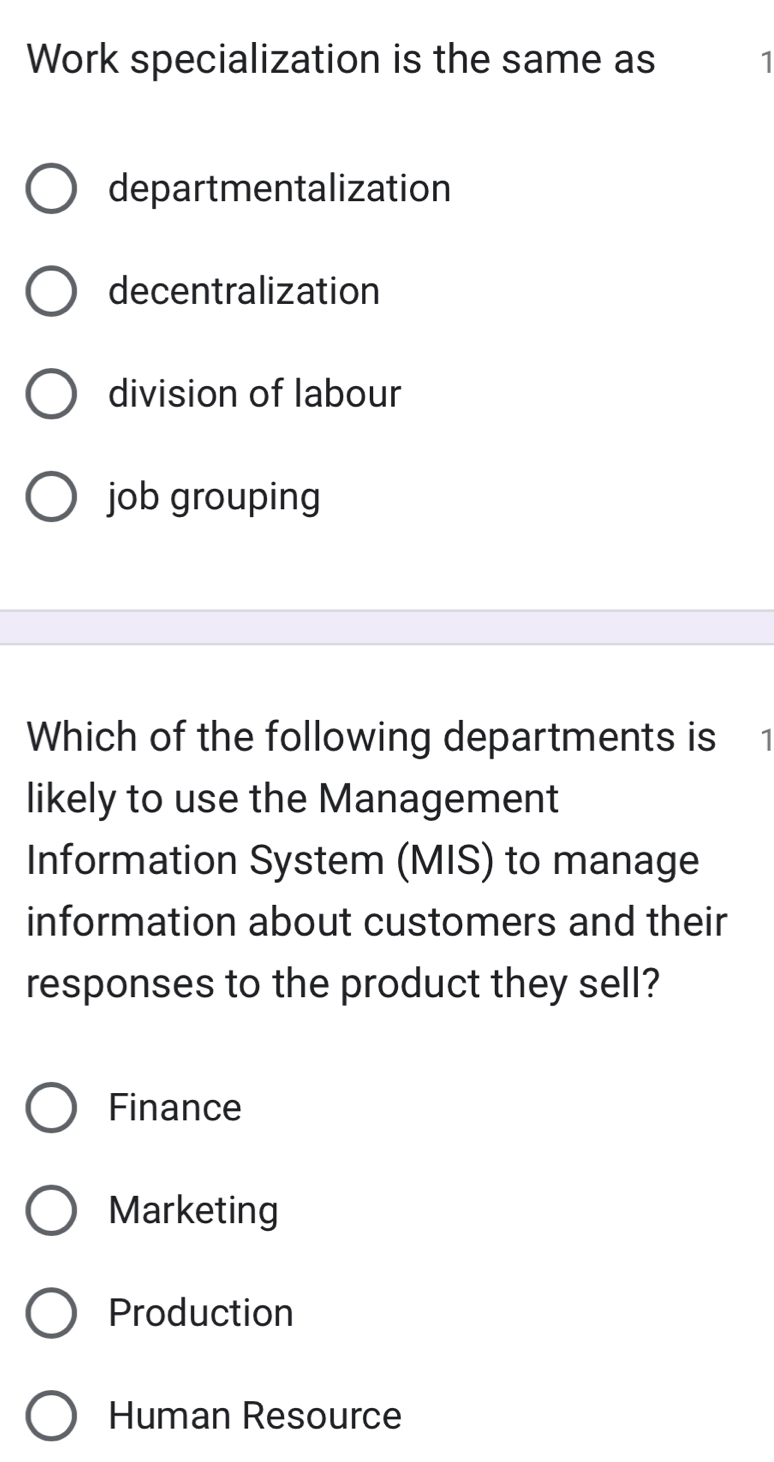The width and height of the screenshot is (774, 1462).
Task: Select Finance for the MIS question
Action: [51, 1107]
